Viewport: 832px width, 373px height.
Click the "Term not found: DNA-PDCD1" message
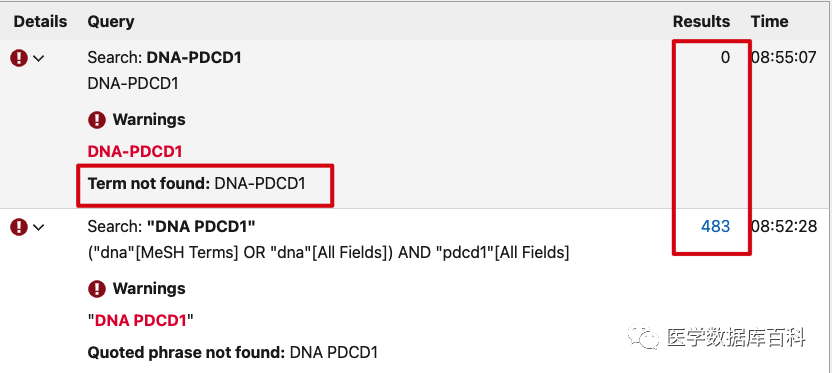click(196, 184)
